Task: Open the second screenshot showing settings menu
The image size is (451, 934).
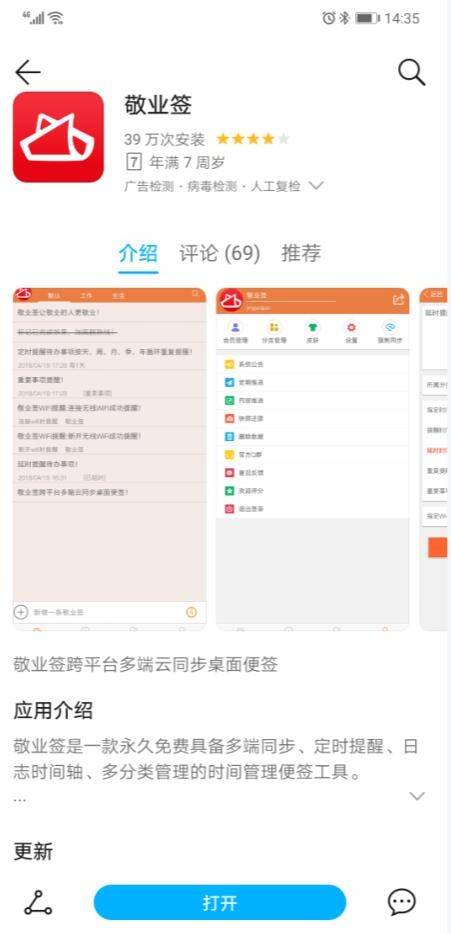Action: (313, 459)
